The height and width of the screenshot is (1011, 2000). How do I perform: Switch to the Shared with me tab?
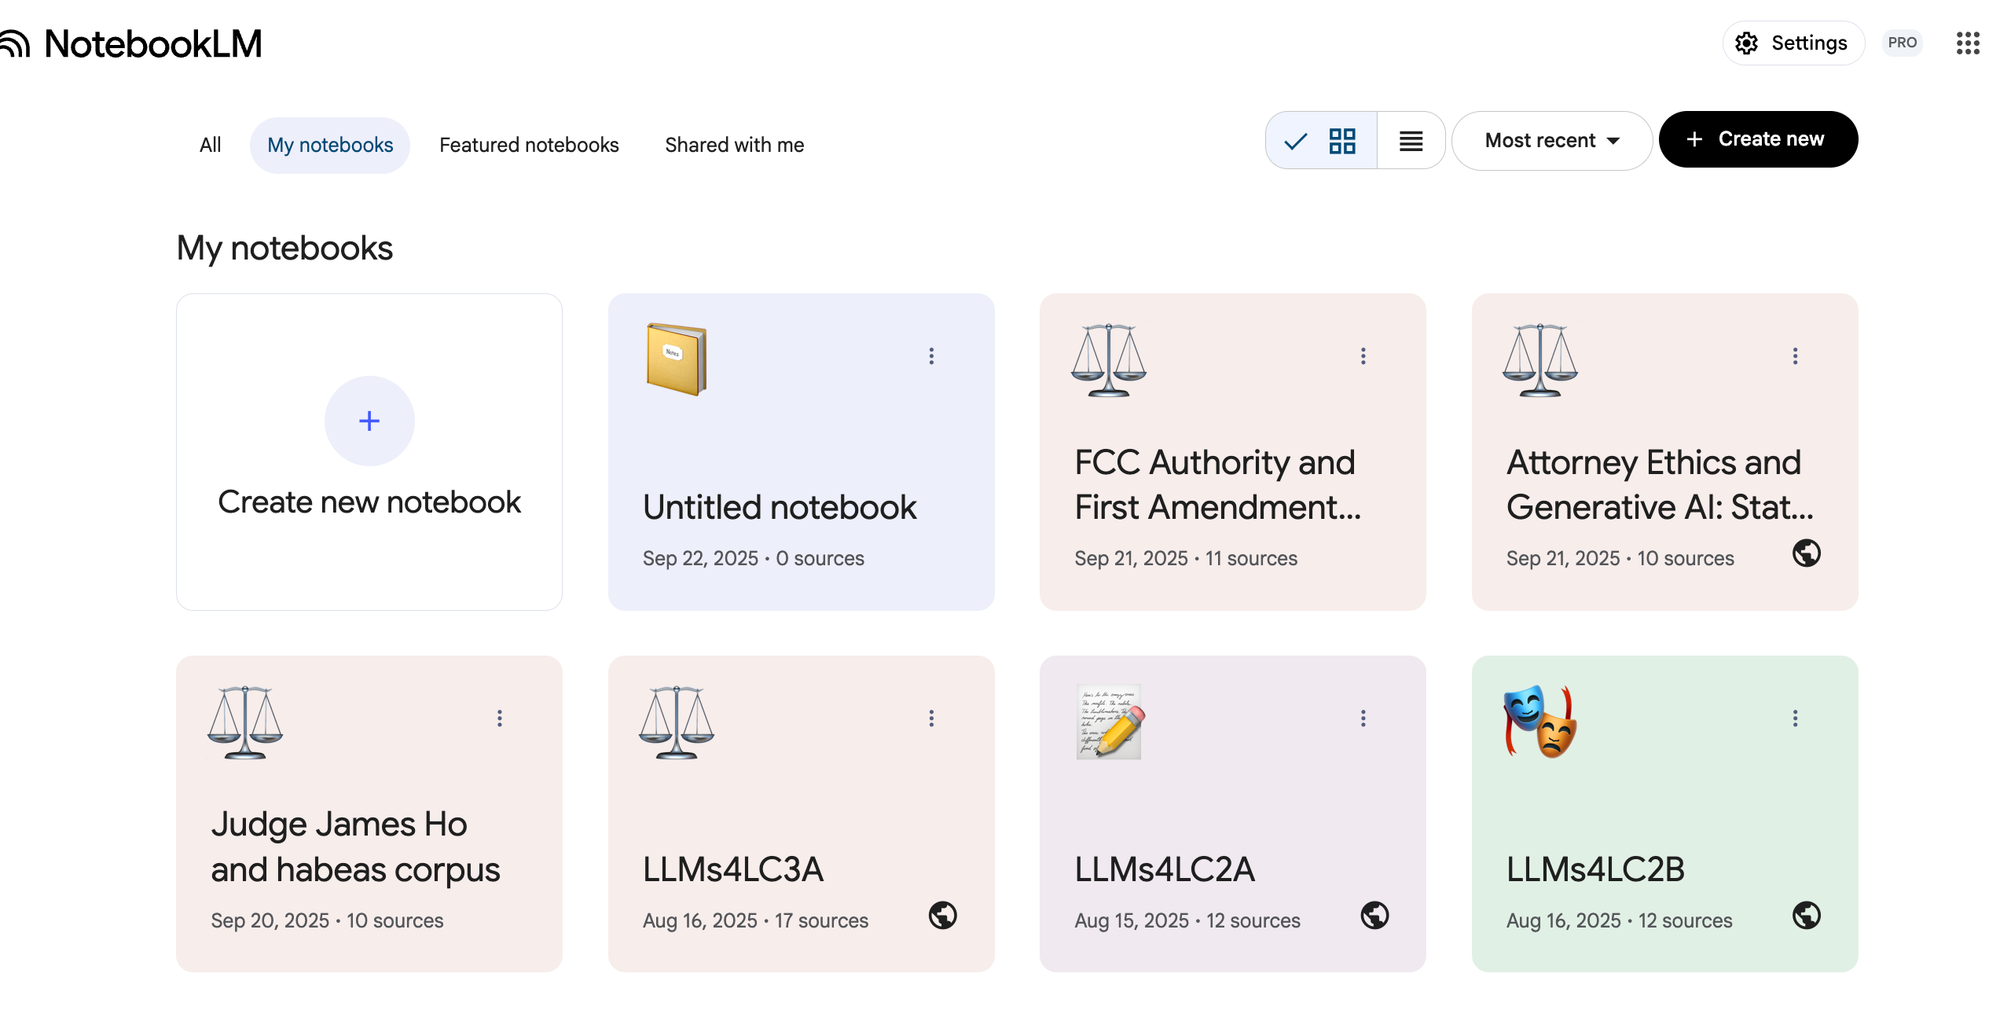pos(734,145)
